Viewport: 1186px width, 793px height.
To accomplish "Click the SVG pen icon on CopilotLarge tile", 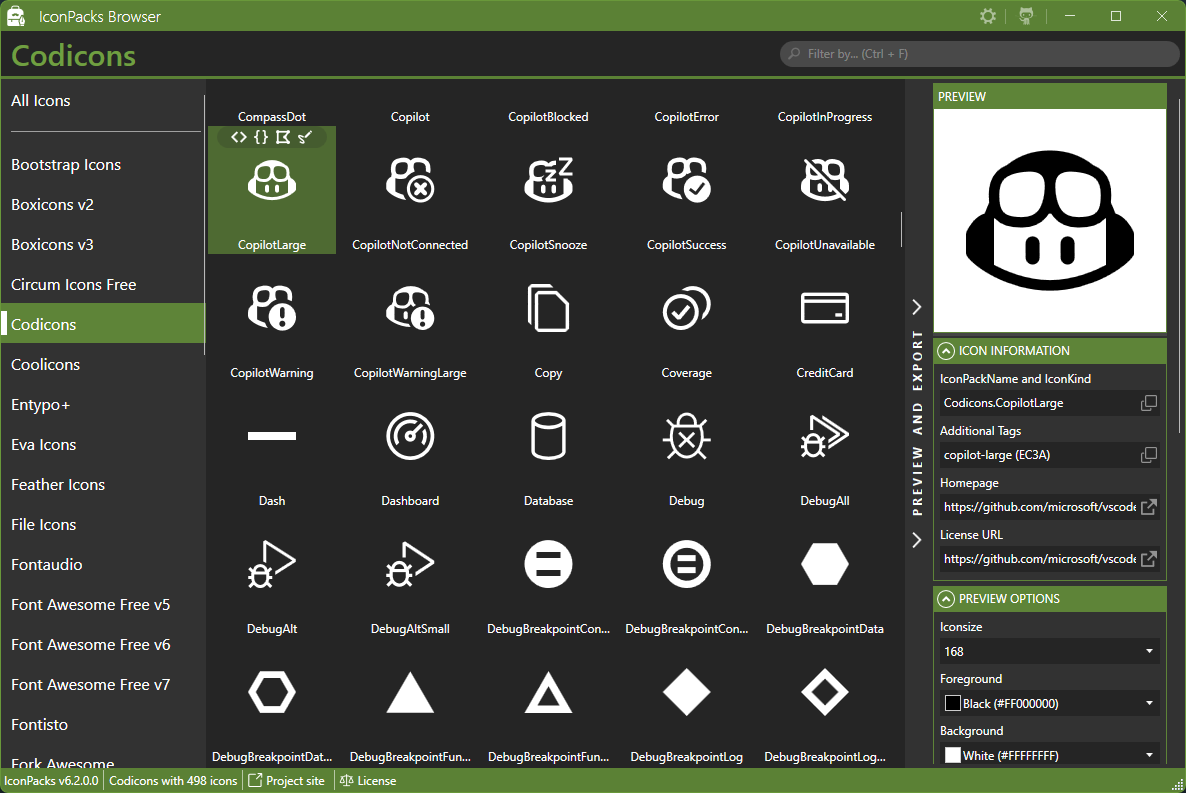I will click(305, 137).
